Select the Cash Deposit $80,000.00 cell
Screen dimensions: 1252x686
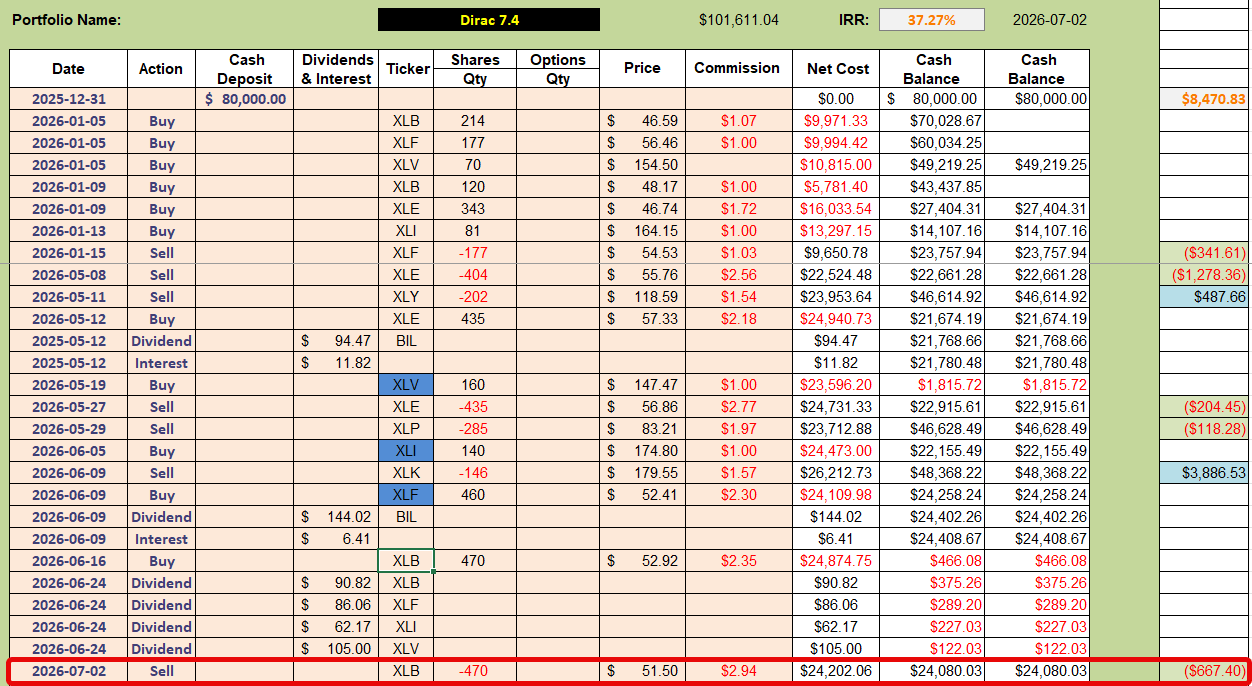tap(245, 99)
